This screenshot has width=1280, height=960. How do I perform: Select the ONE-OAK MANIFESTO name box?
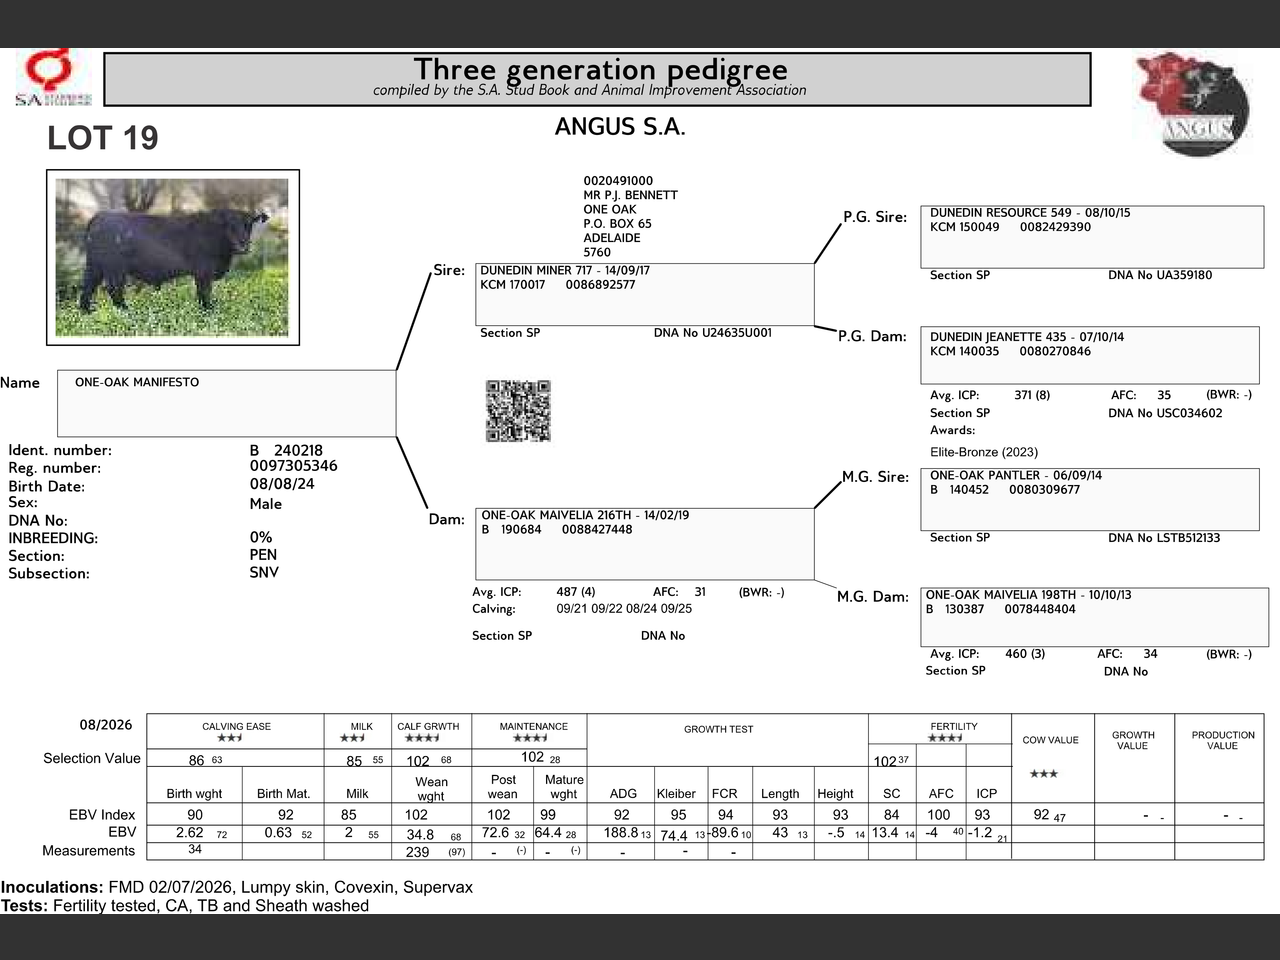[x=227, y=403]
